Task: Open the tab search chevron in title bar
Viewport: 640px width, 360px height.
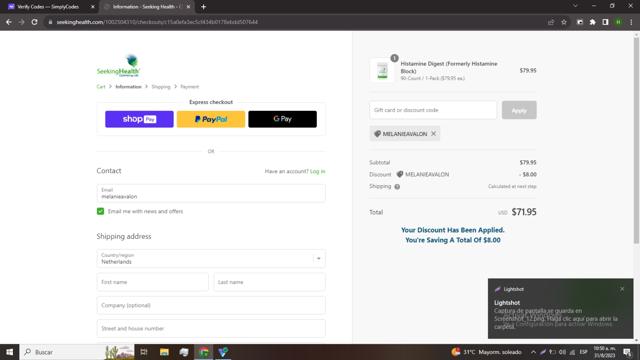Action: 575,6
